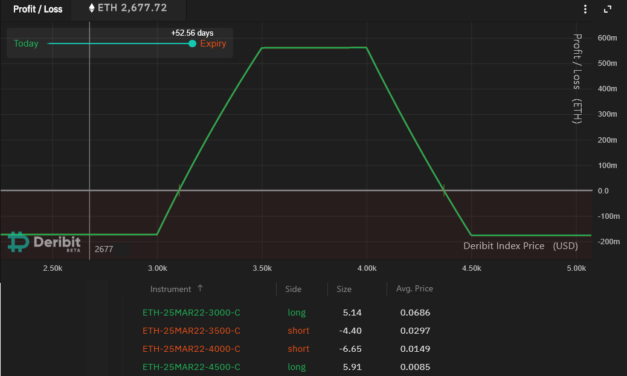
Task: Click left breakeven marker on zero line
Action: pyautogui.click(x=179, y=190)
